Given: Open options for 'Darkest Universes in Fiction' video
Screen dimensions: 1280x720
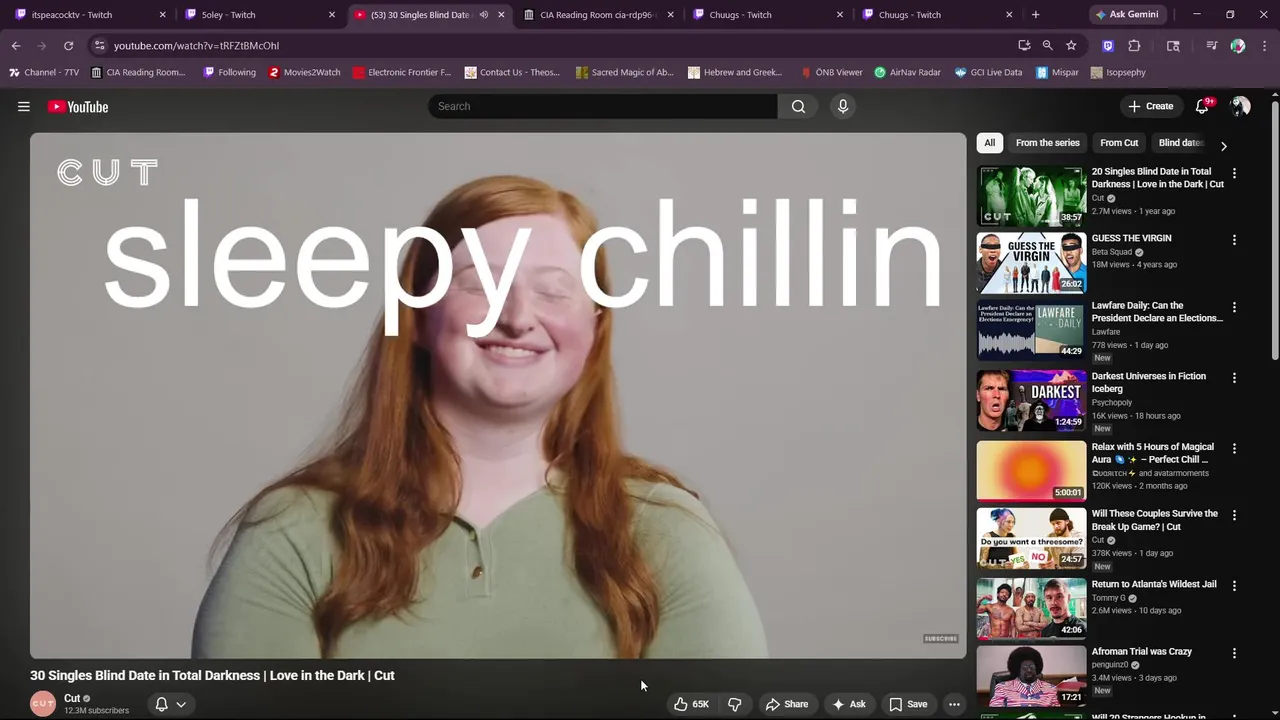Looking at the screenshot, I should click(1234, 378).
